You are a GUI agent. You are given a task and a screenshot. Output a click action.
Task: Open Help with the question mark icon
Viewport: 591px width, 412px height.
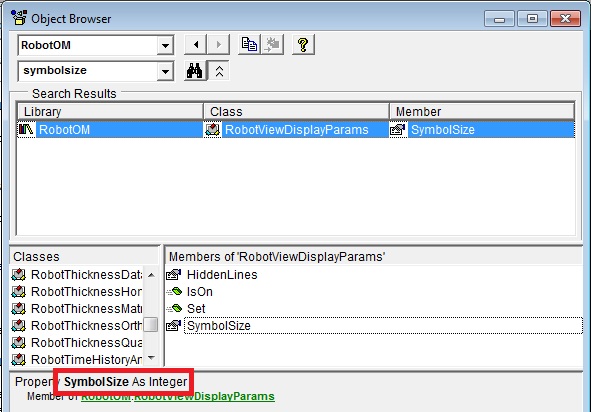[303, 45]
